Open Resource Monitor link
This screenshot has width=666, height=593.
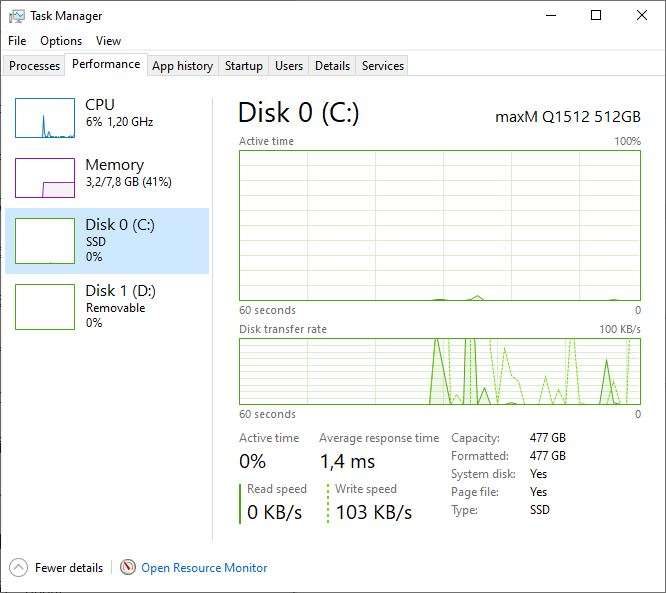click(x=204, y=568)
